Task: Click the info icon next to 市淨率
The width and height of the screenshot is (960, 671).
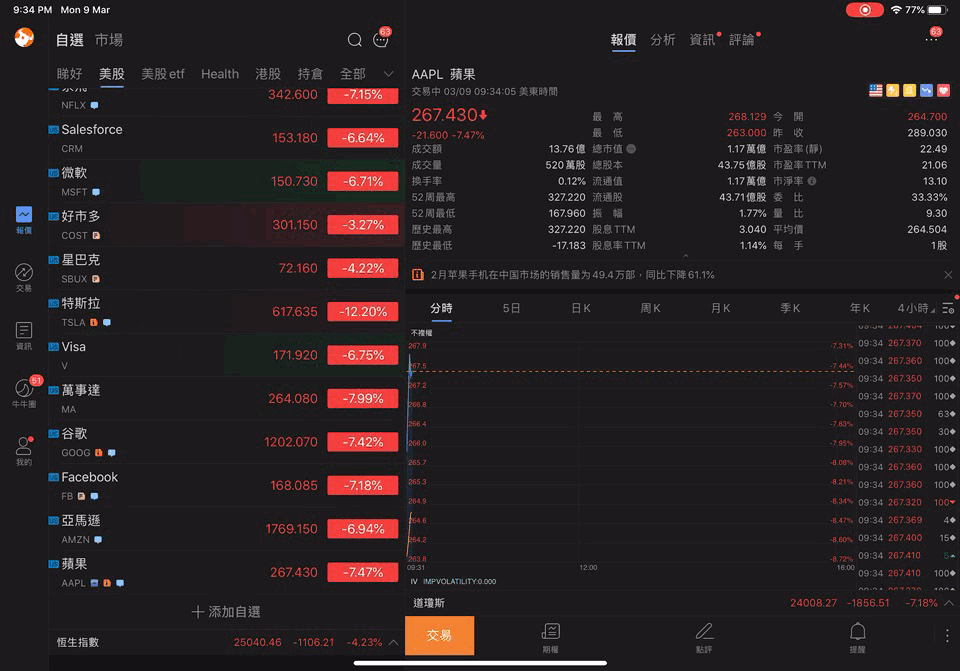Action: coord(812,181)
